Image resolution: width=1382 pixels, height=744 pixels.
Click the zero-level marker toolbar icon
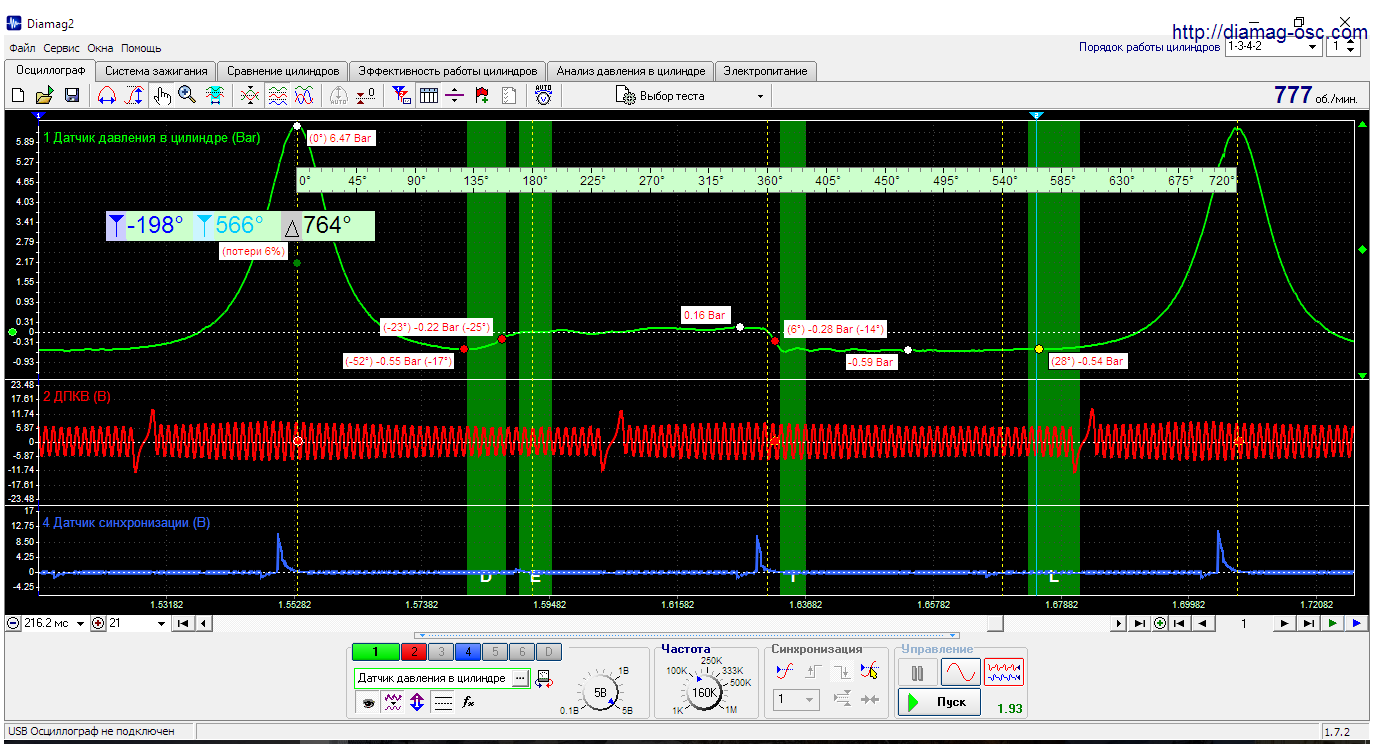tap(367, 96)
